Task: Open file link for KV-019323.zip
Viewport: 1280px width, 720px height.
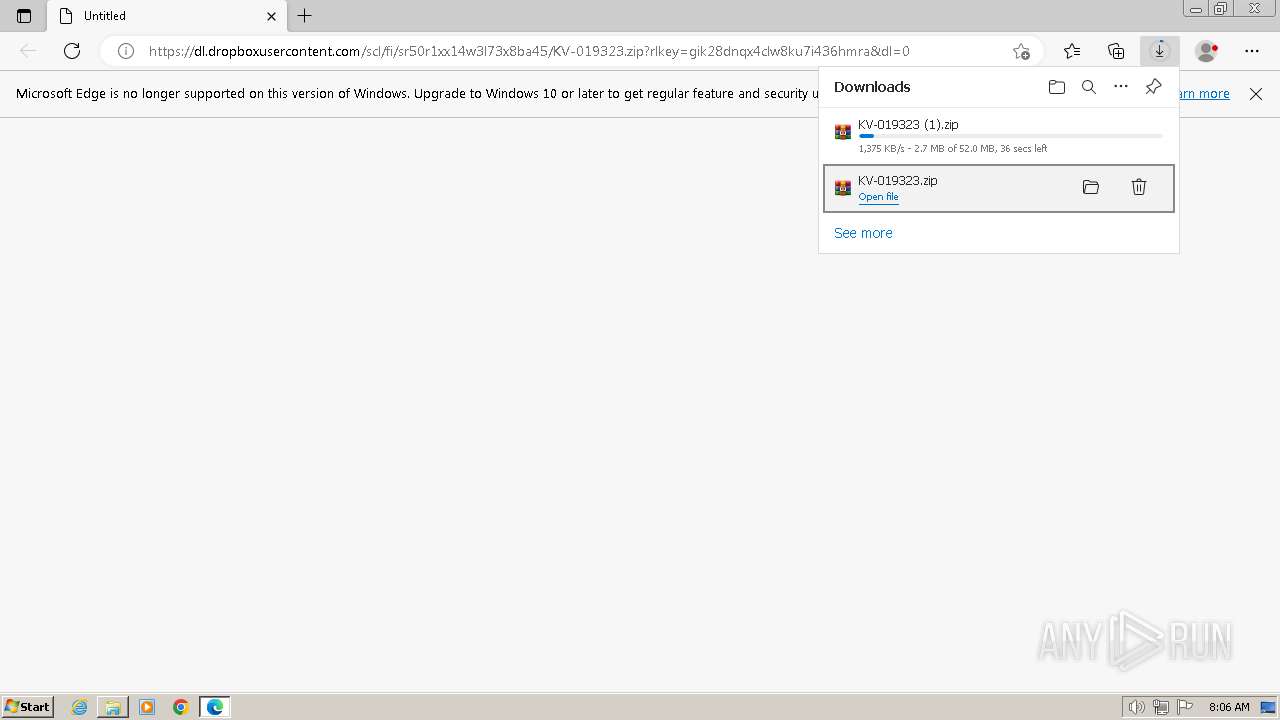Action: 878,197
